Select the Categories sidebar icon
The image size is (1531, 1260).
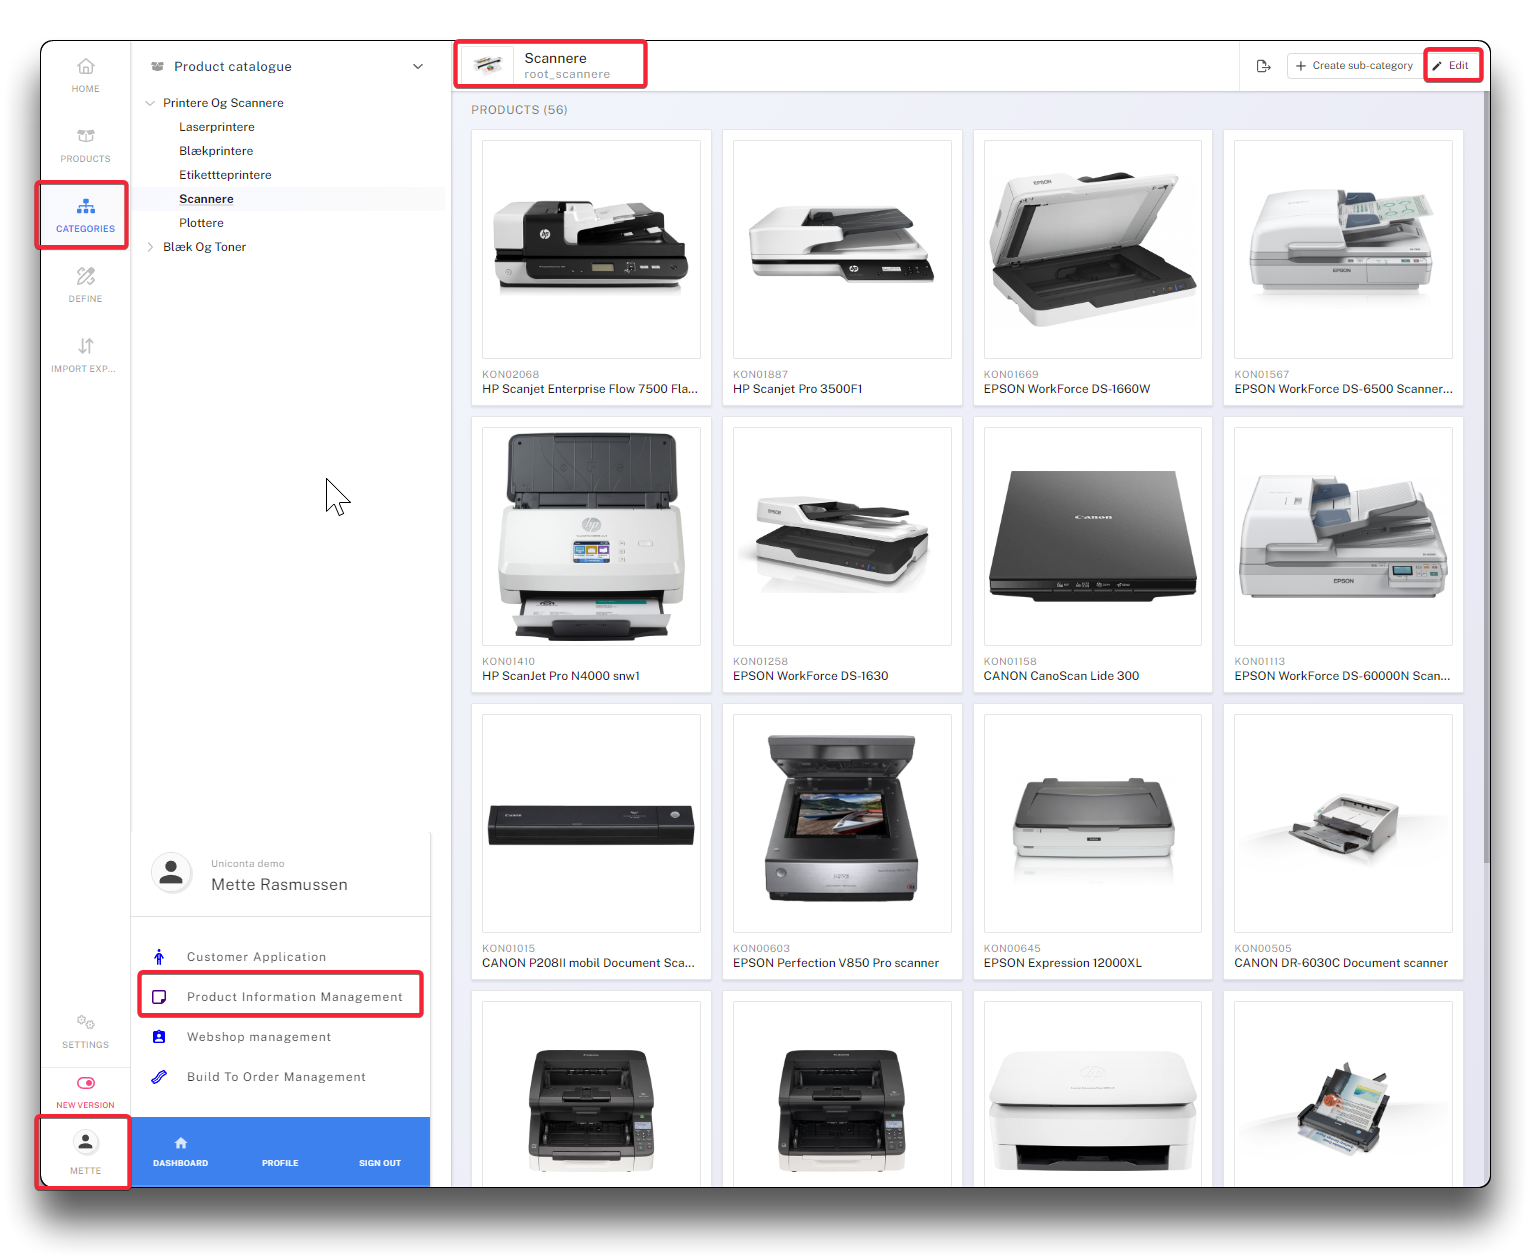pos(86,215)
